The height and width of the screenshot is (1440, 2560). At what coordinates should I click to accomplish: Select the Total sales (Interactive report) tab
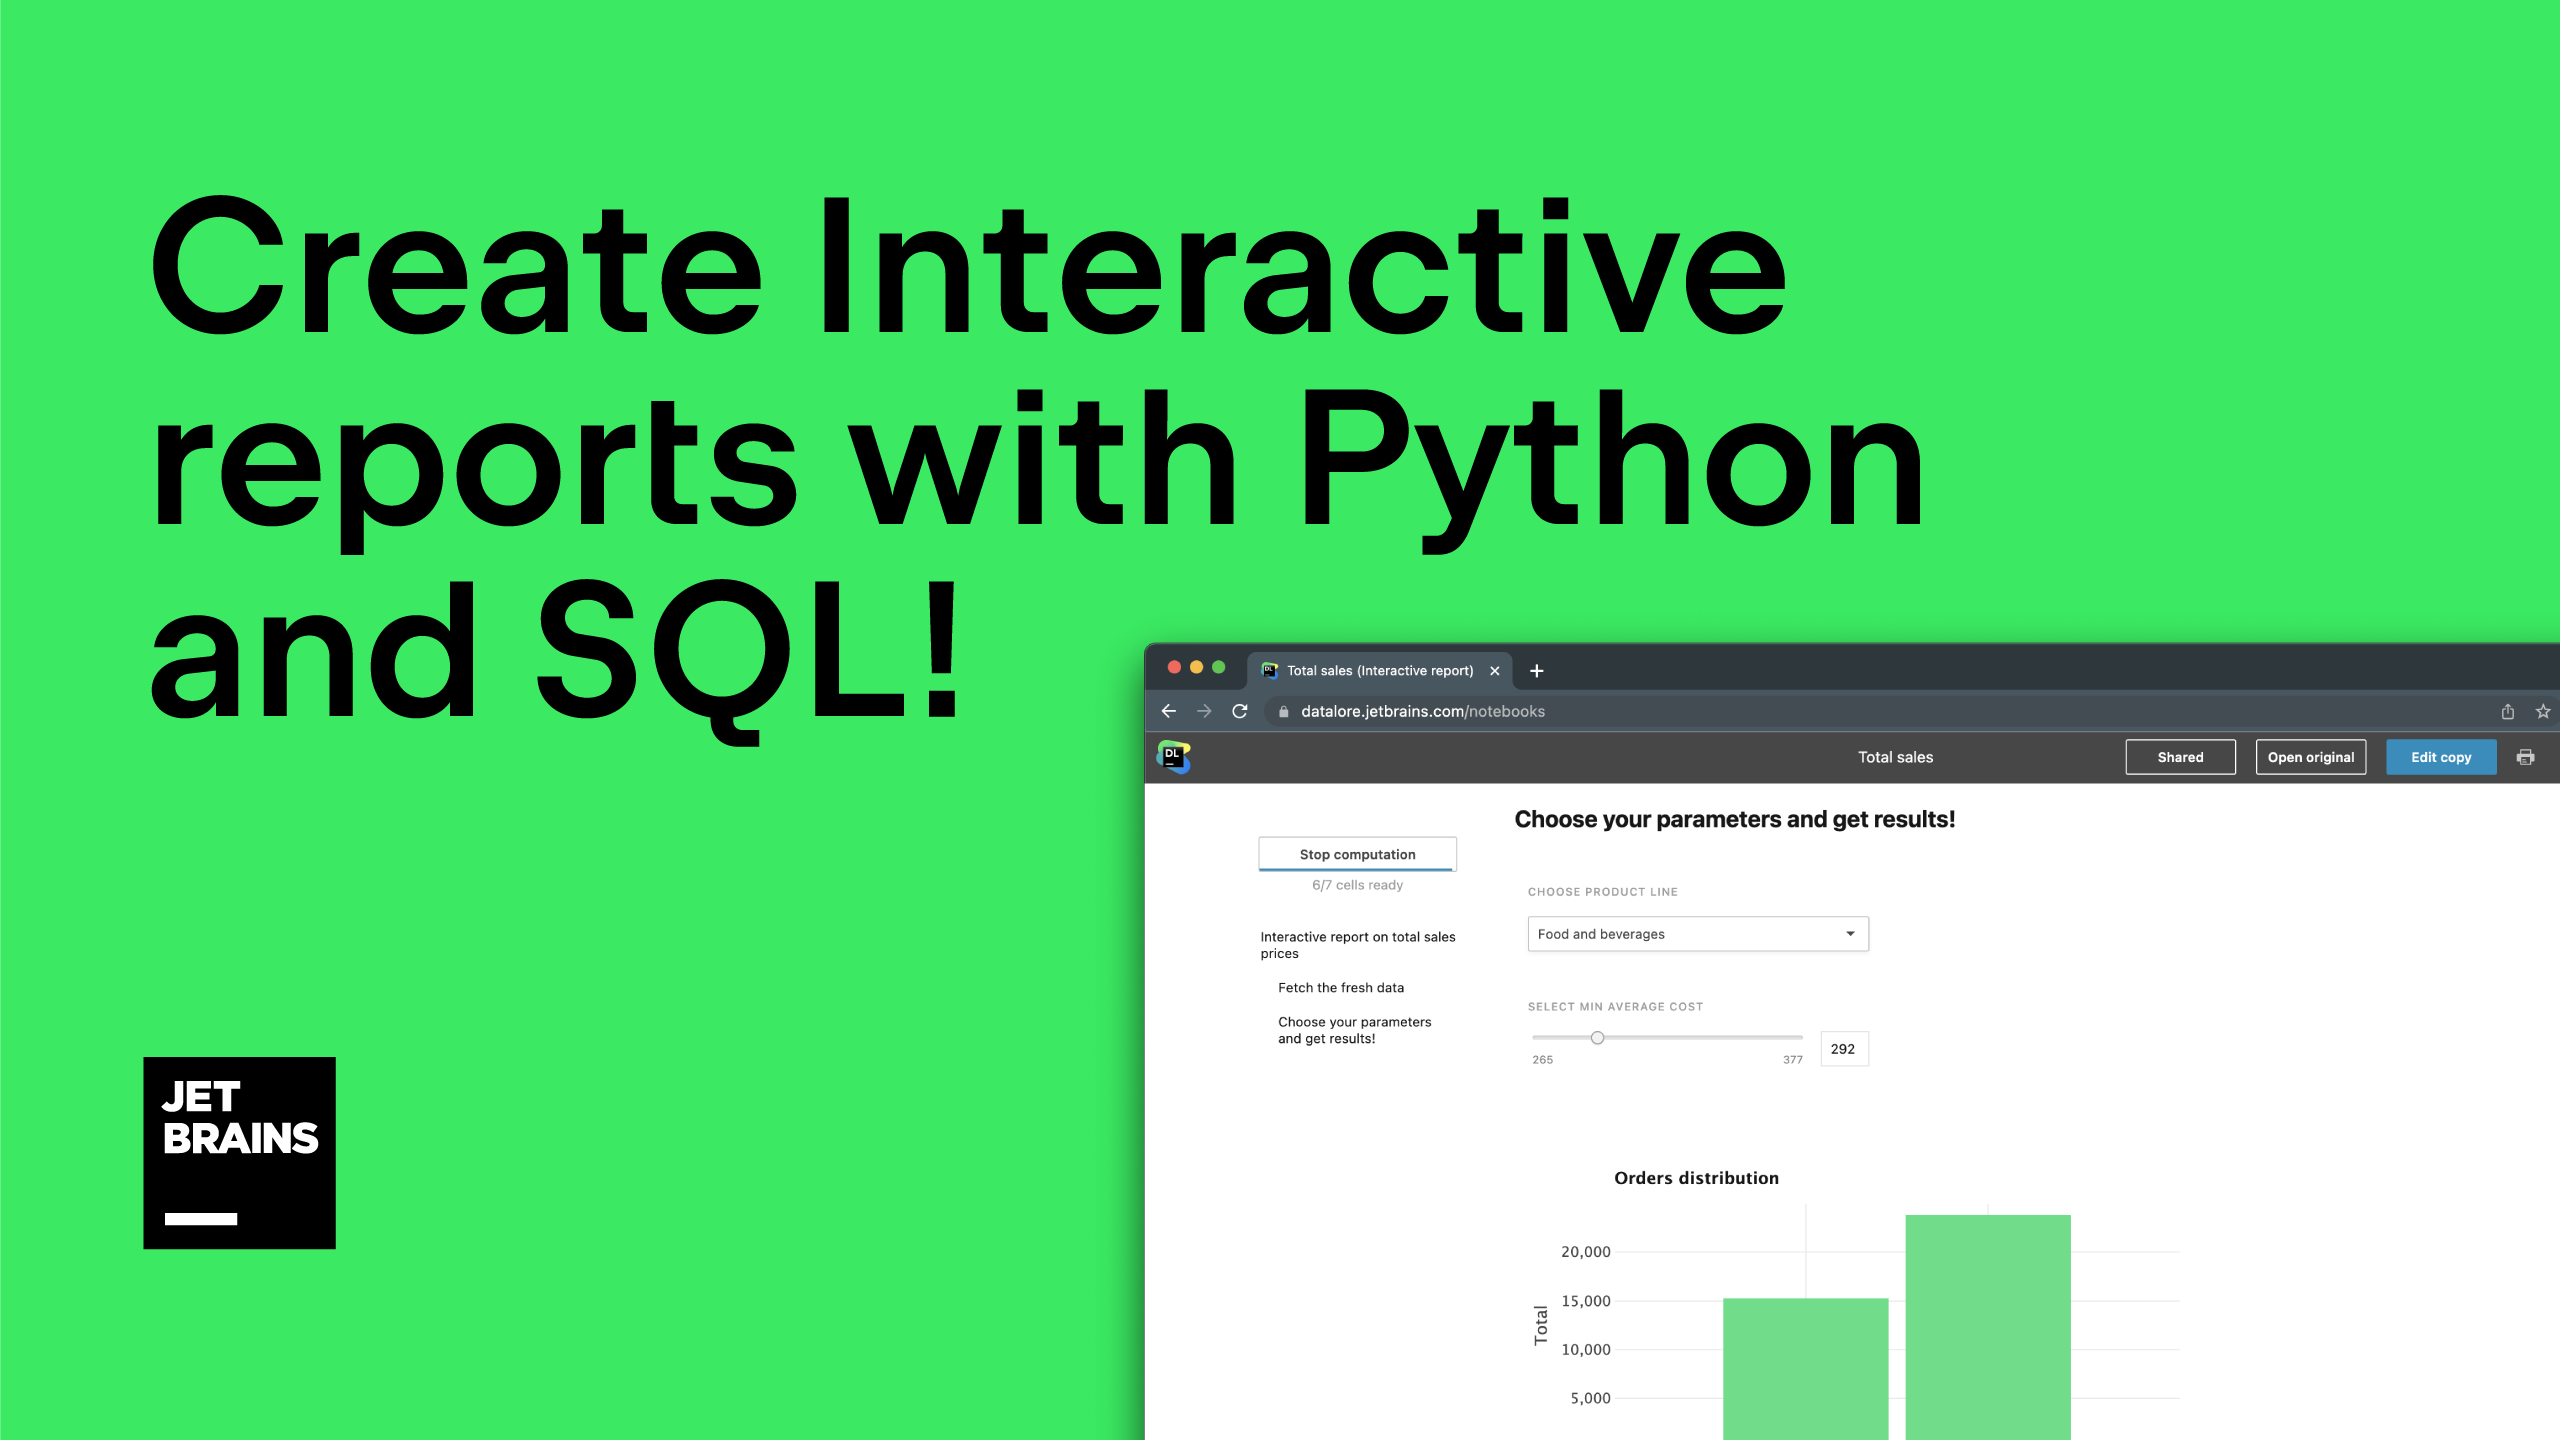tap(1380, 671)
